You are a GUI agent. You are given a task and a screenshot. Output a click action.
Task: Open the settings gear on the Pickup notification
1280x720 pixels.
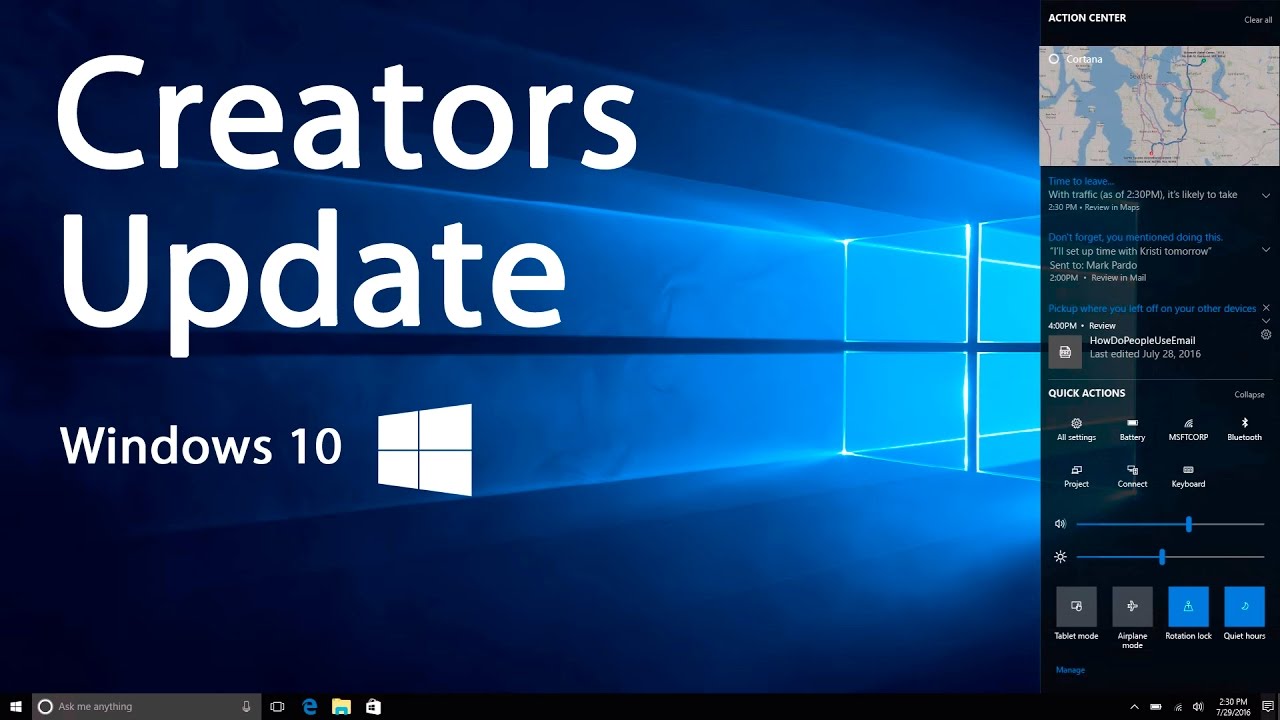pyautogui.click(x=1265, y=335)
